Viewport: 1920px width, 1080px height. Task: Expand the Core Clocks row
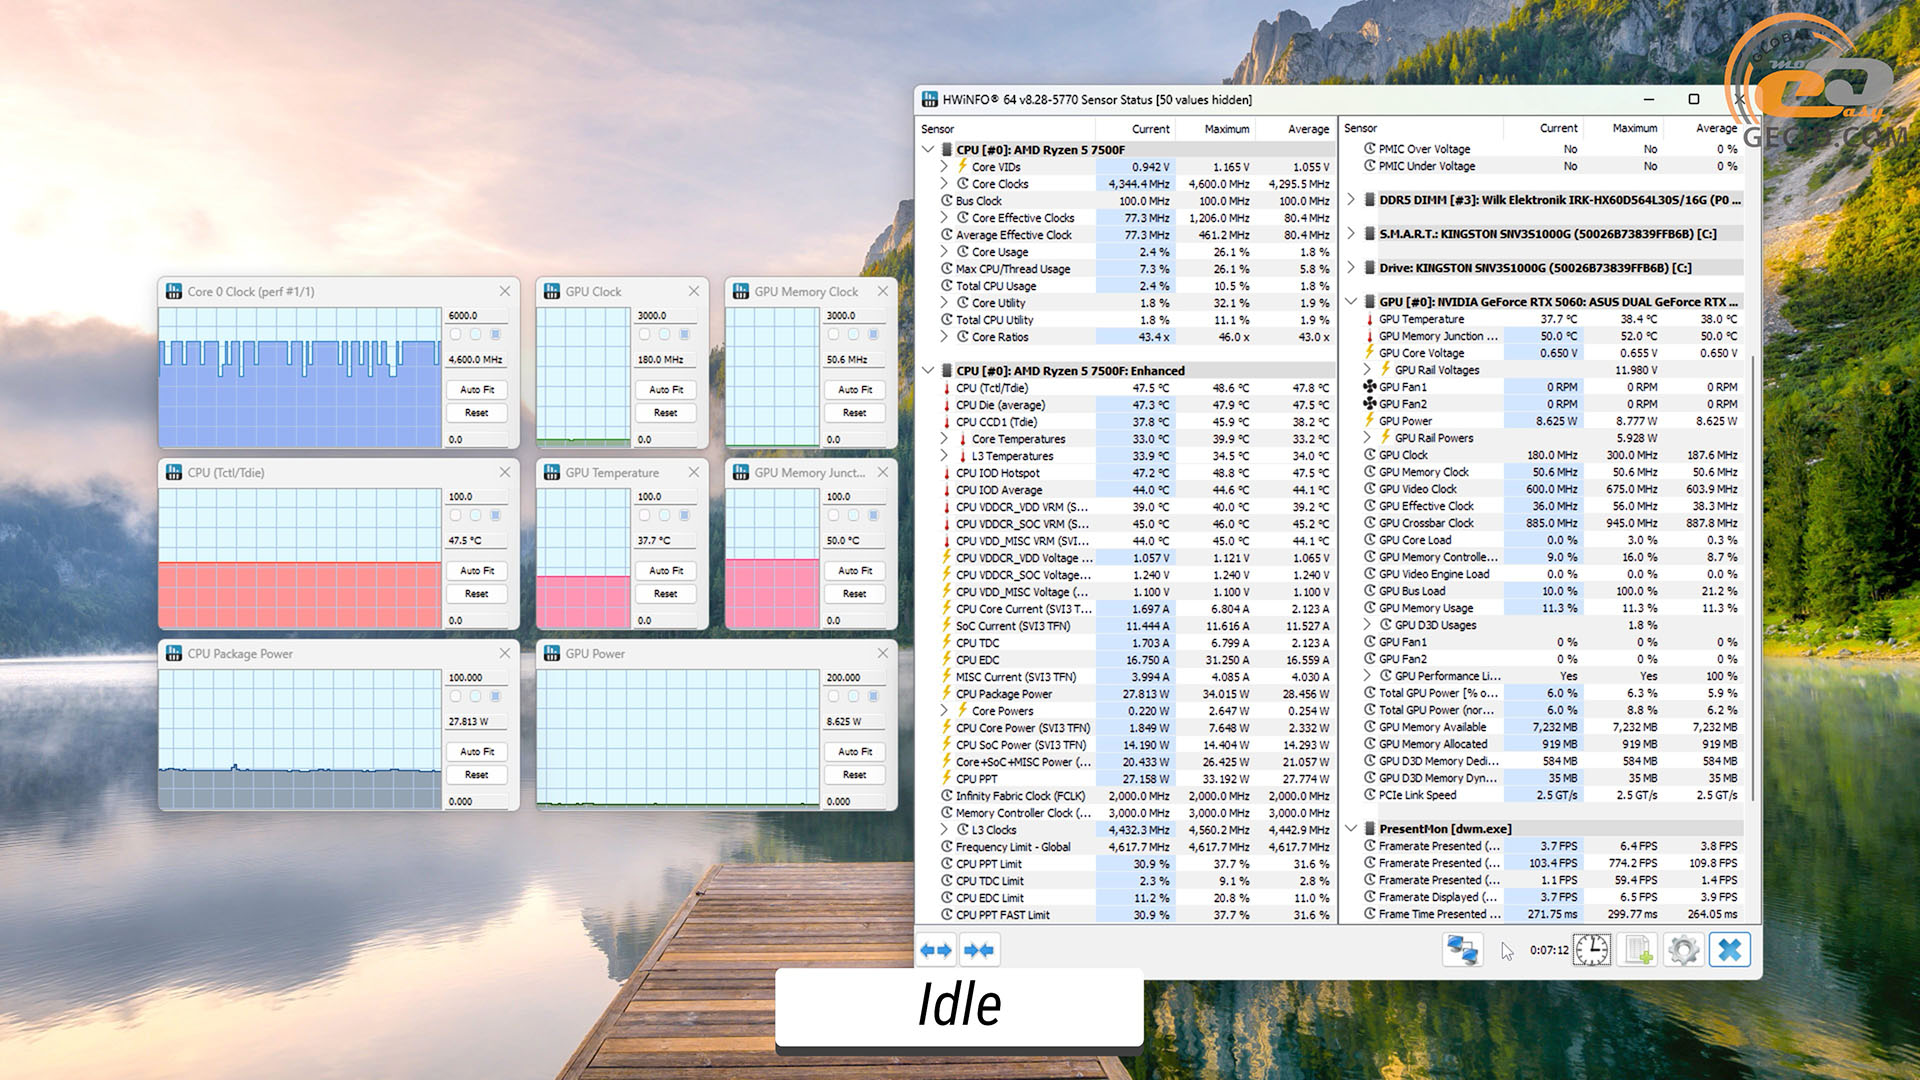coord(944,184)
